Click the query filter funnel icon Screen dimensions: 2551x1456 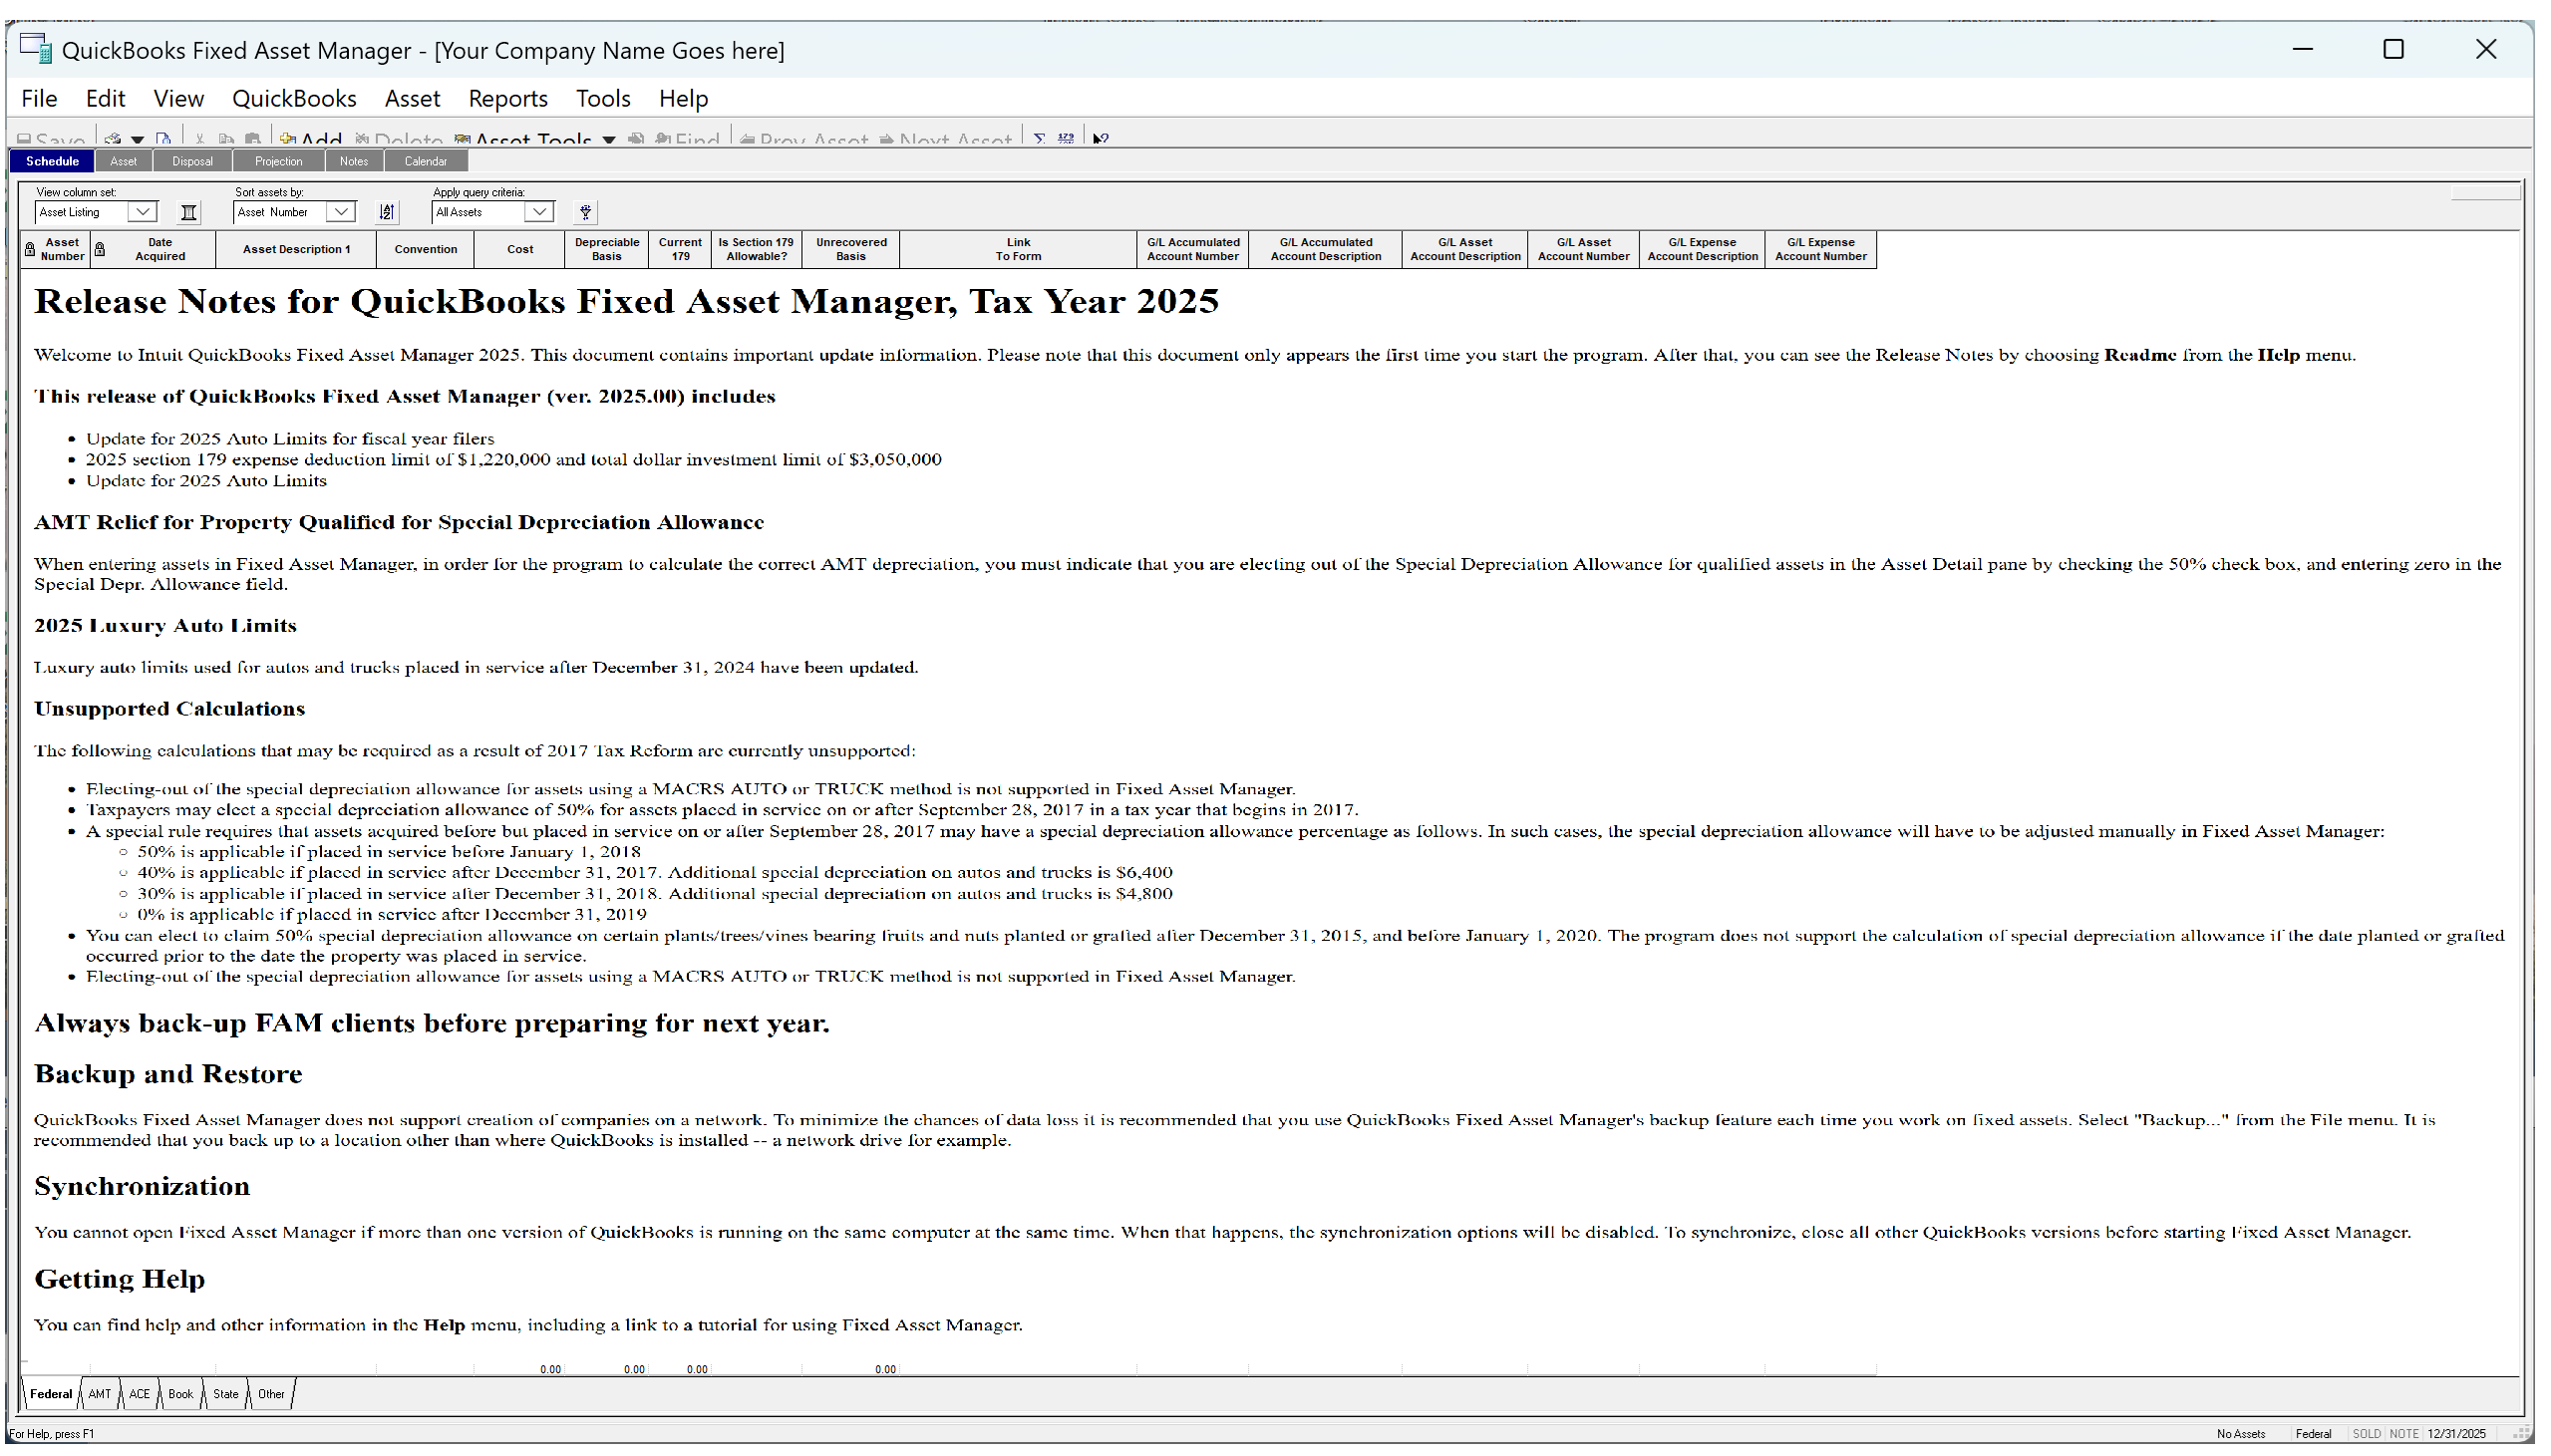585,212
